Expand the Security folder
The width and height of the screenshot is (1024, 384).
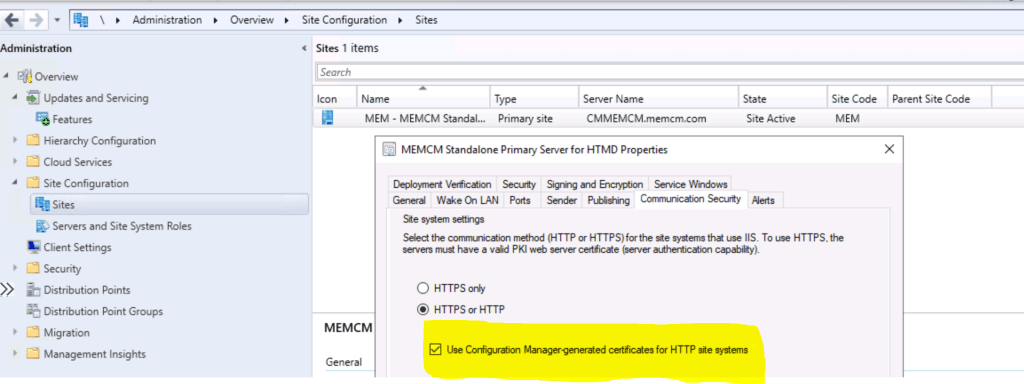pos(16,268)
